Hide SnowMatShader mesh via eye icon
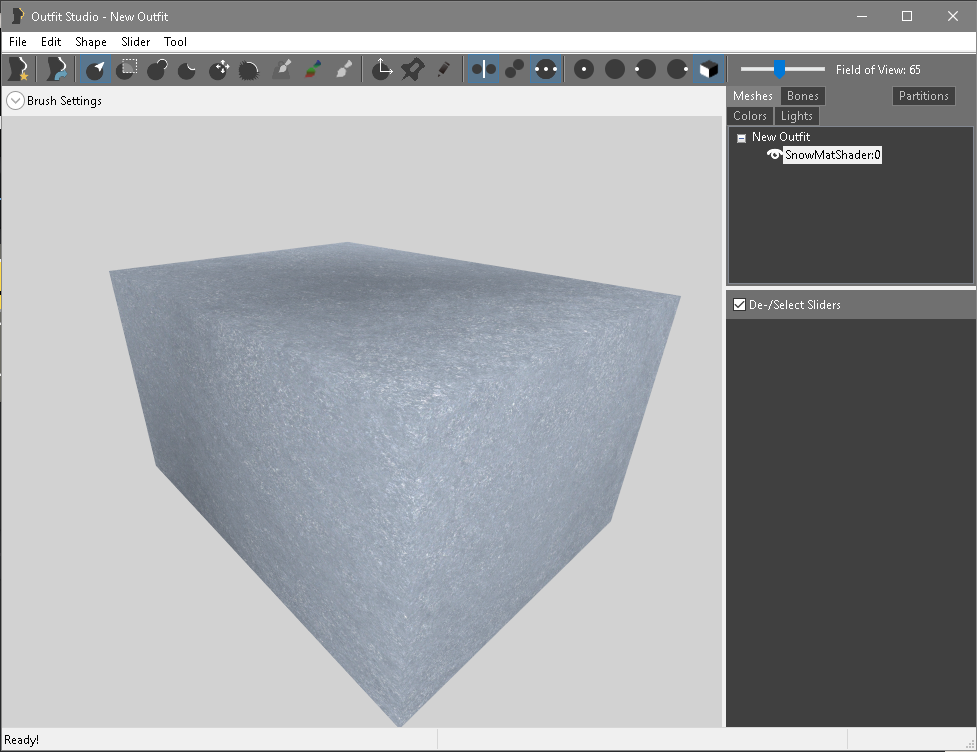This screenshot has height=752, width=977. click(x=773, y=155)
